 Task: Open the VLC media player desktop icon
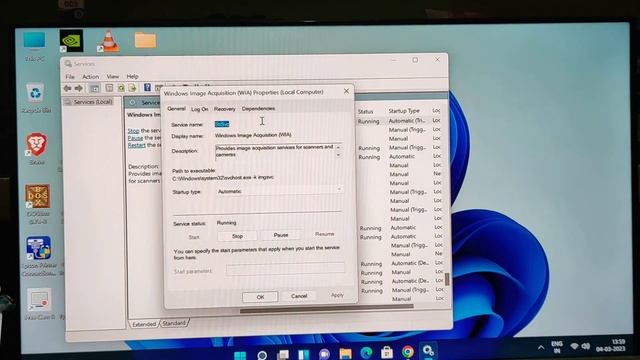click(109, 41)
